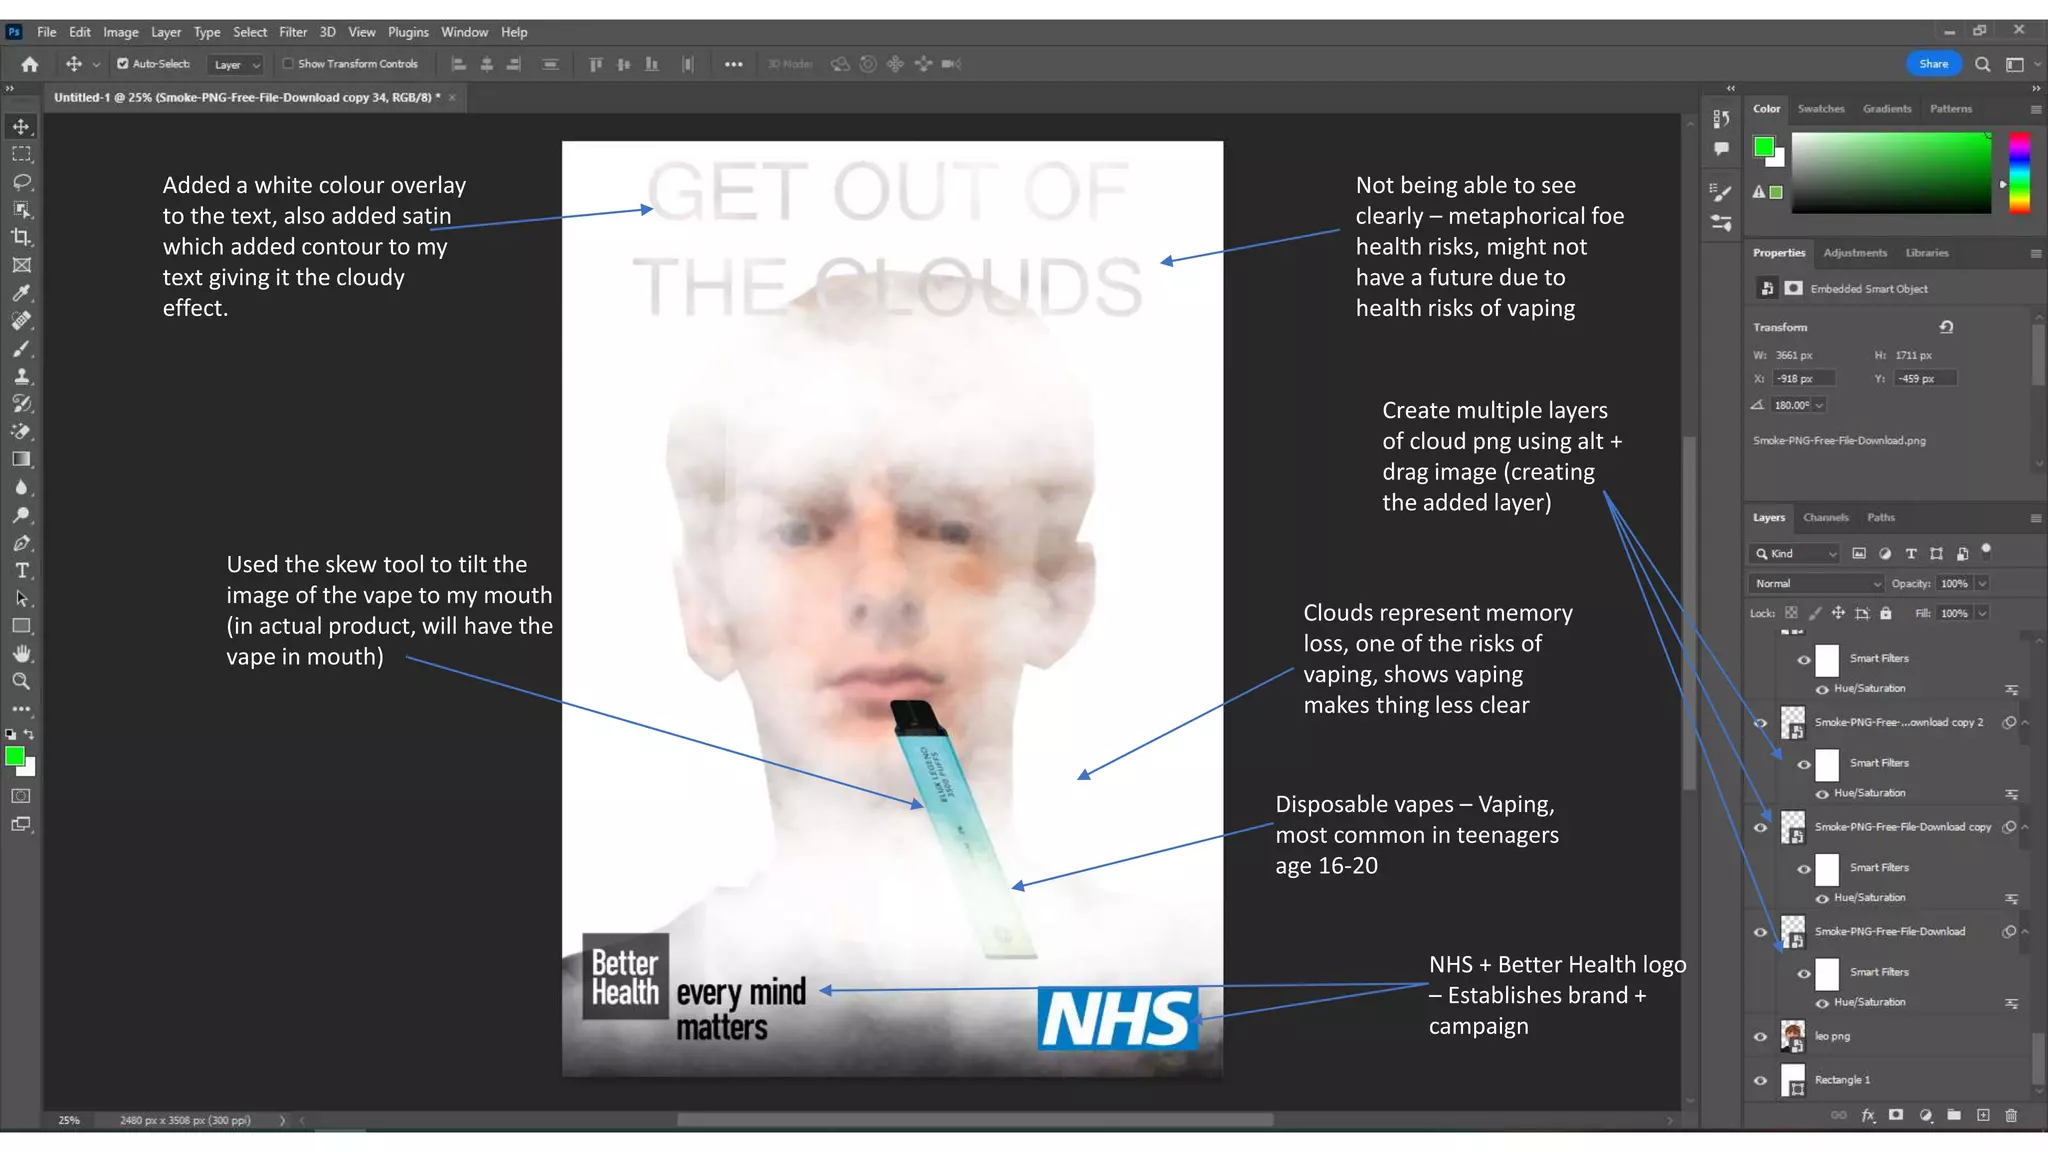This screenshot has height=1152, width=2048.
Task: Select the Horizontal Type tool
Action: coord(21,571)
